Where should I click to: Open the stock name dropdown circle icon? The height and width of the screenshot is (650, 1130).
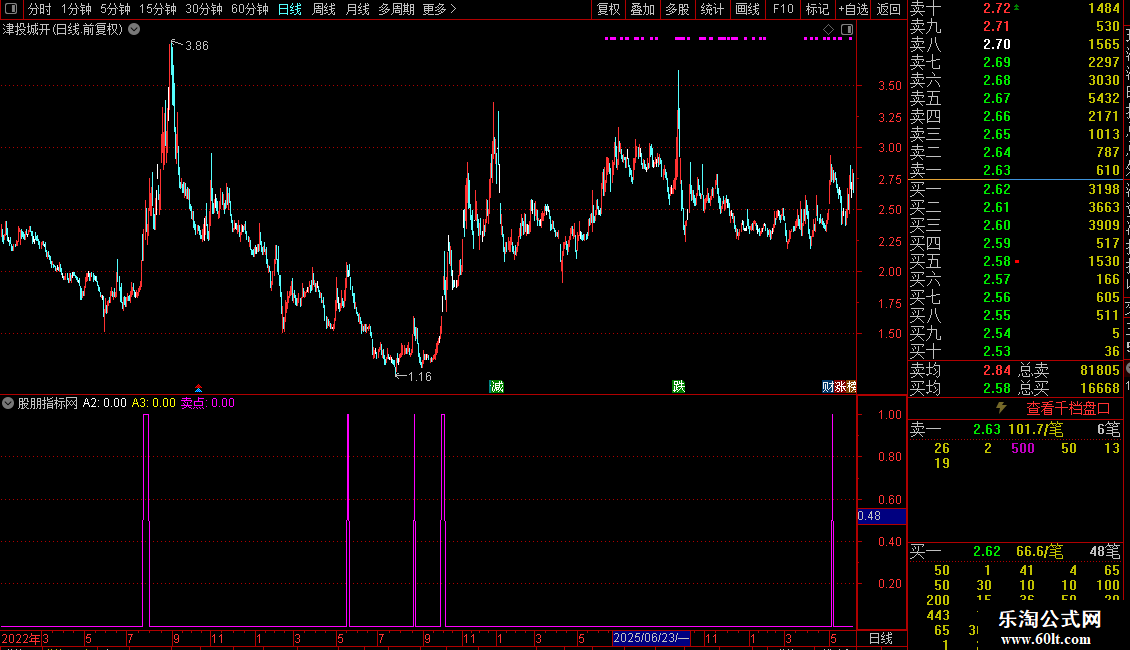[134, 30]
